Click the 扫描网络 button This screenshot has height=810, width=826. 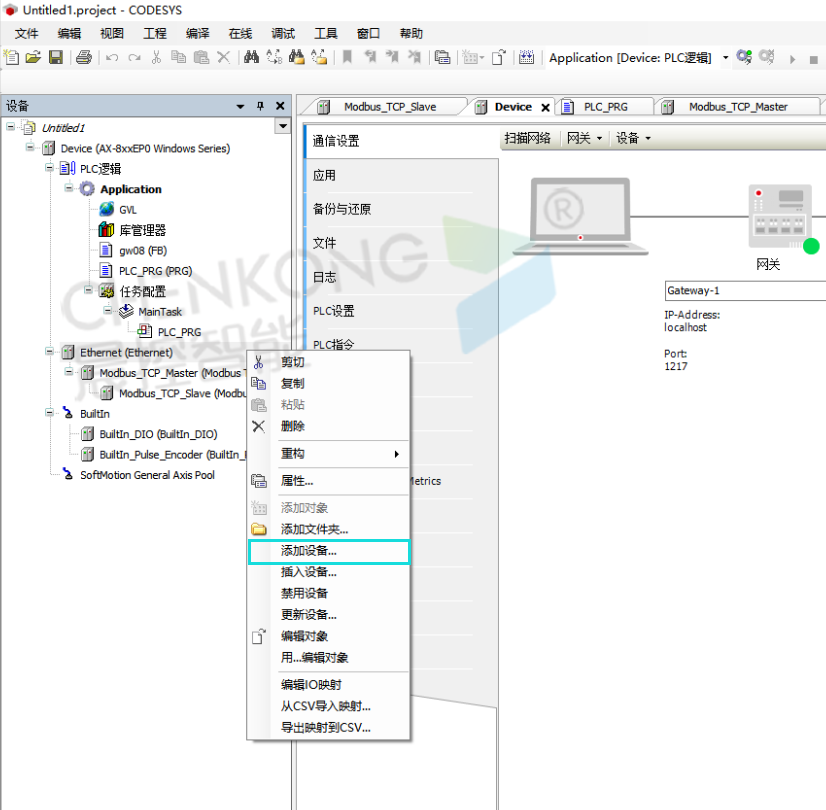coord(528,138)
